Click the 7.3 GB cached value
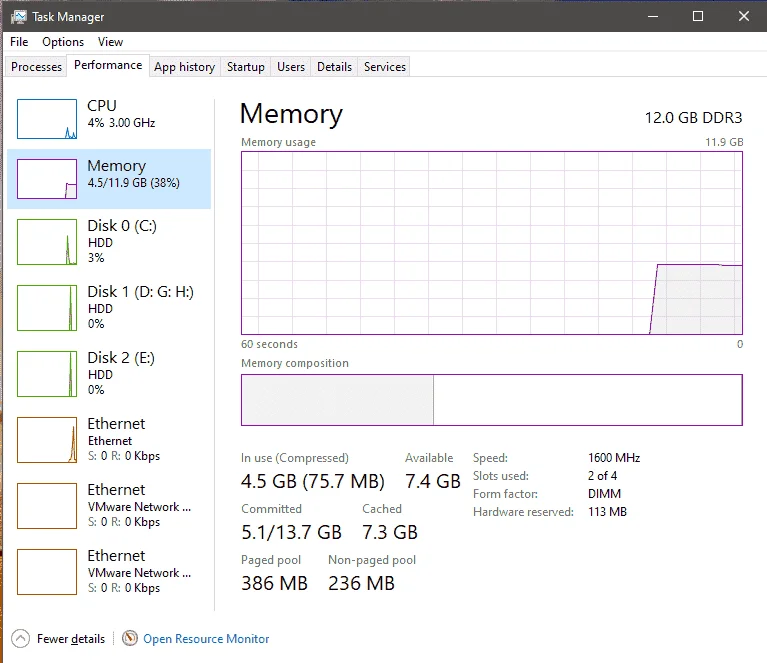This screenshot has height=663, width=767. point(390,532)
